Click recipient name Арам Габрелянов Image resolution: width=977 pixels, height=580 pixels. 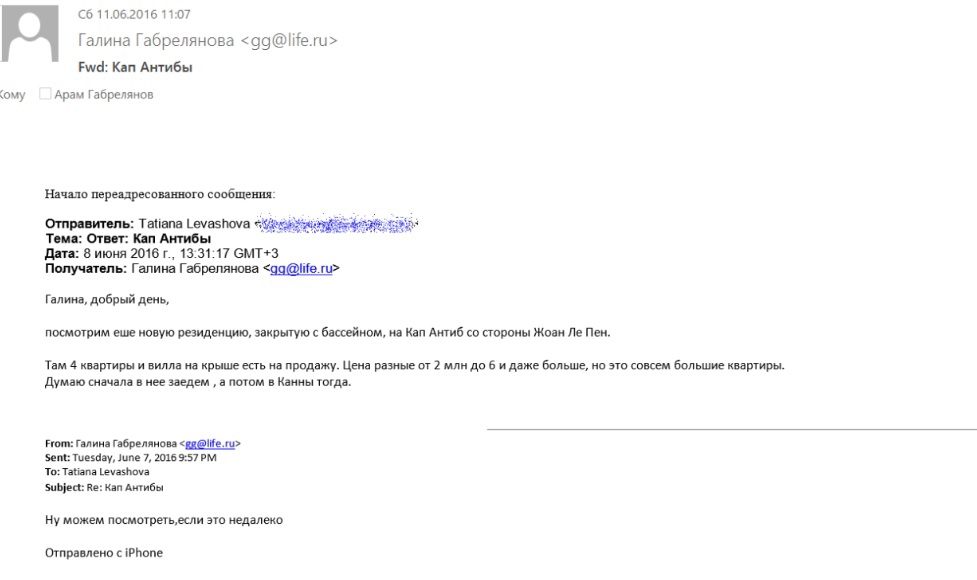click(x=104, y=95)
